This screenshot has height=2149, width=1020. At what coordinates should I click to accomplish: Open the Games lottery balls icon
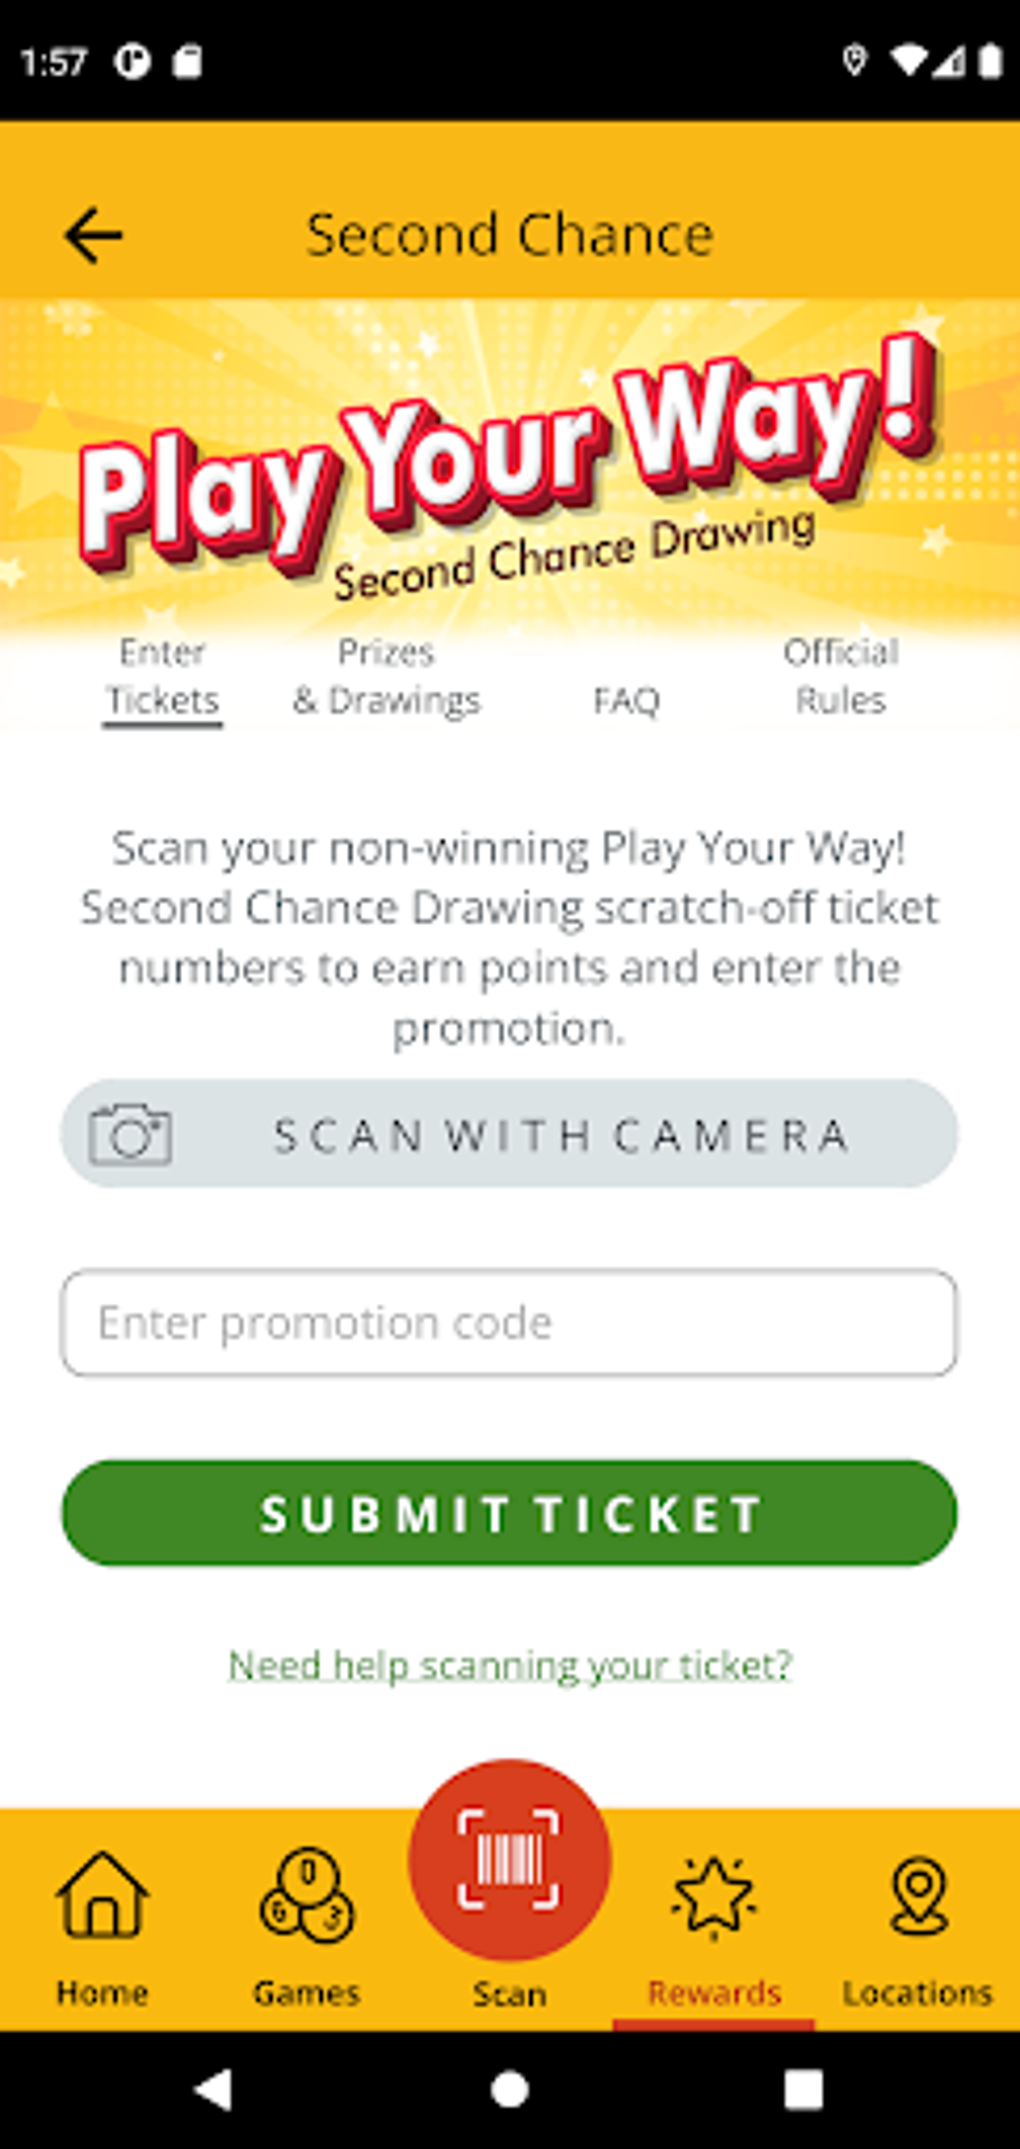pyautogui.click(x=306, y=1894)
